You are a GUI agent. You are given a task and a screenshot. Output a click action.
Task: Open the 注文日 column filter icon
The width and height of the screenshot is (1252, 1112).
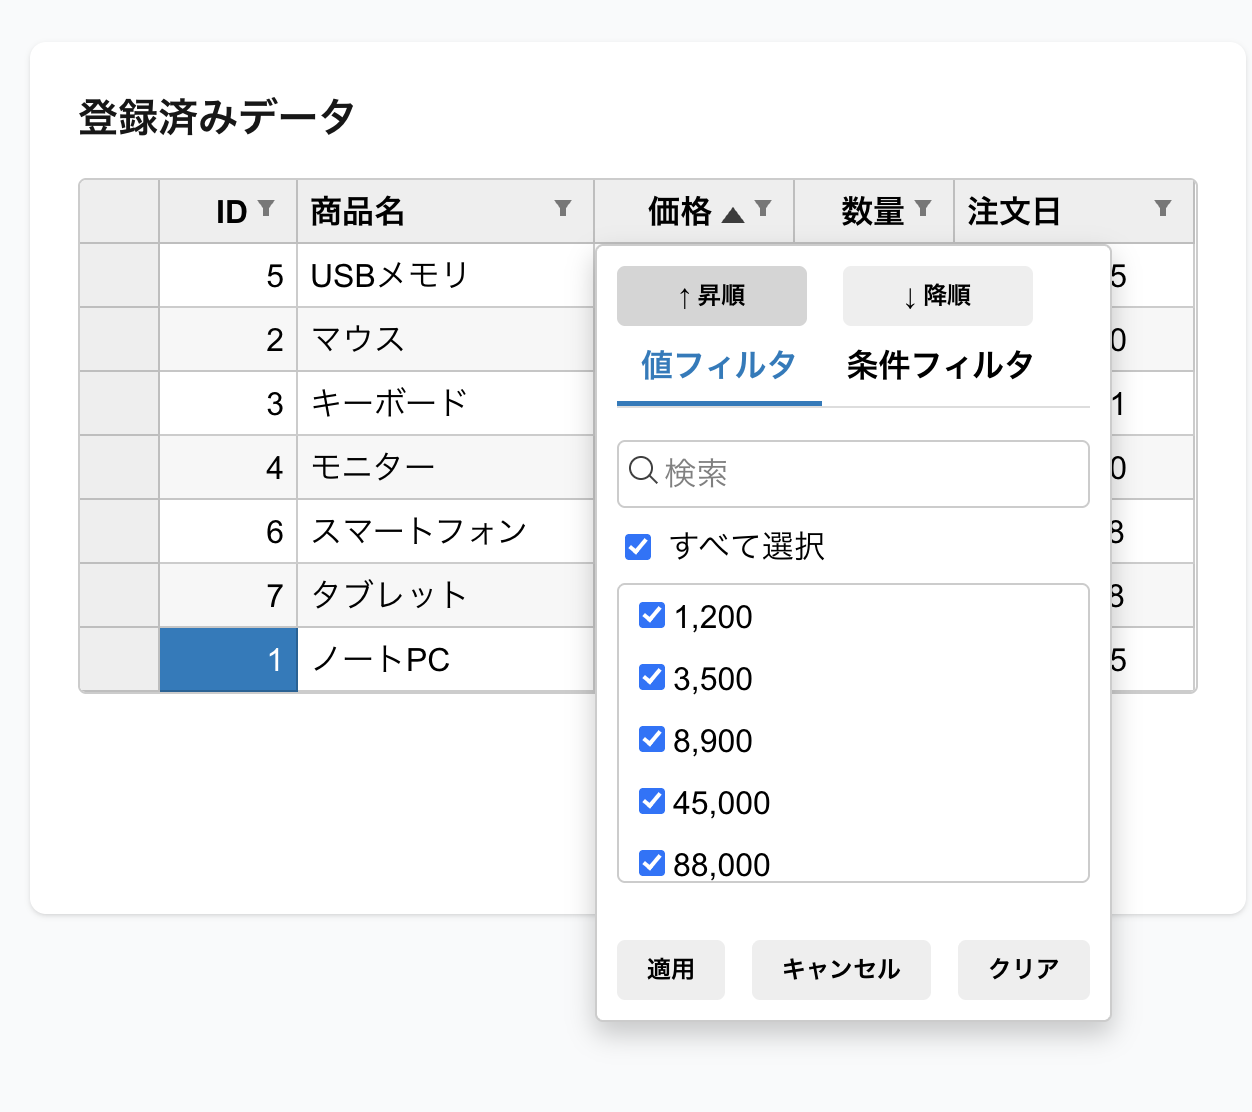[1162, 208]
